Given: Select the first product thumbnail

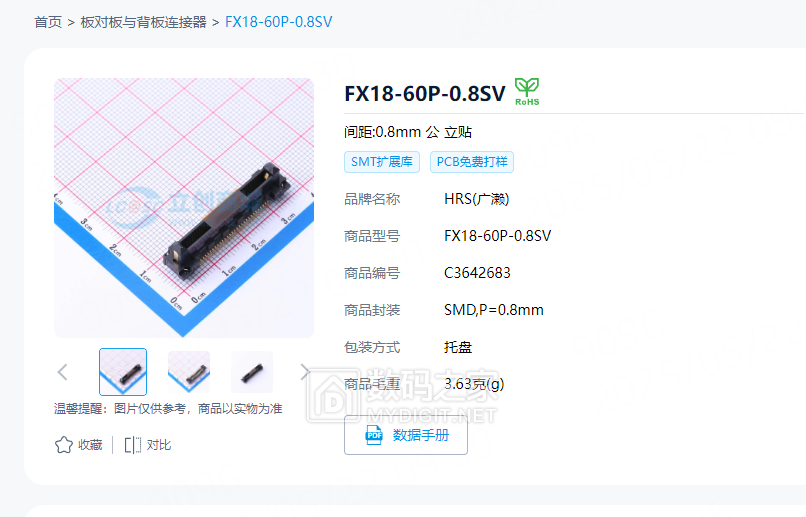Looking at the screenshot, I should pyautogui.click(x=123, y=372).
